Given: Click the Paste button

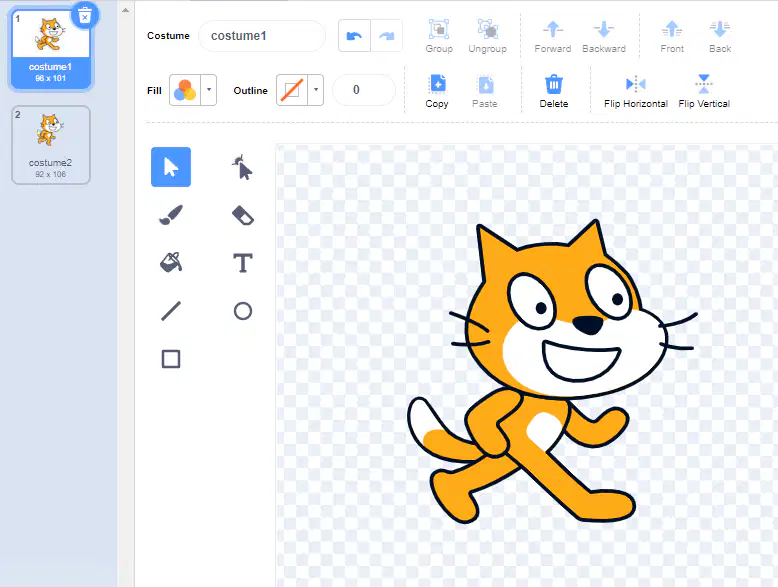Looking at the screenshot, I should (485, 91).
